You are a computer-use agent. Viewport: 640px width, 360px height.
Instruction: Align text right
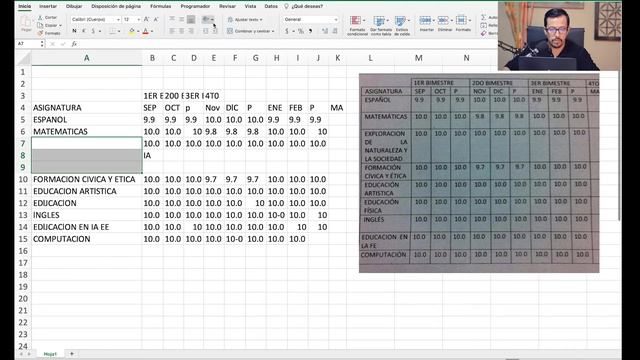point(191,31)
